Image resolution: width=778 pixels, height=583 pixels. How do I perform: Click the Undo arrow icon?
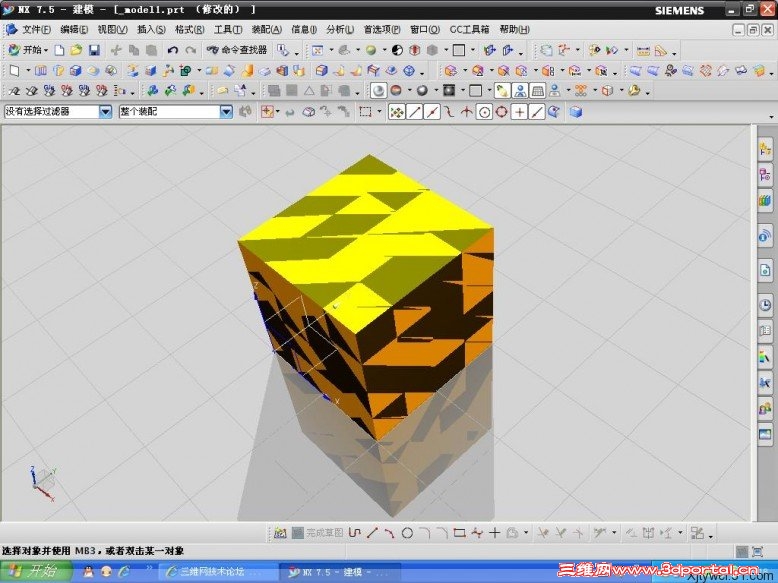point(173,50)
